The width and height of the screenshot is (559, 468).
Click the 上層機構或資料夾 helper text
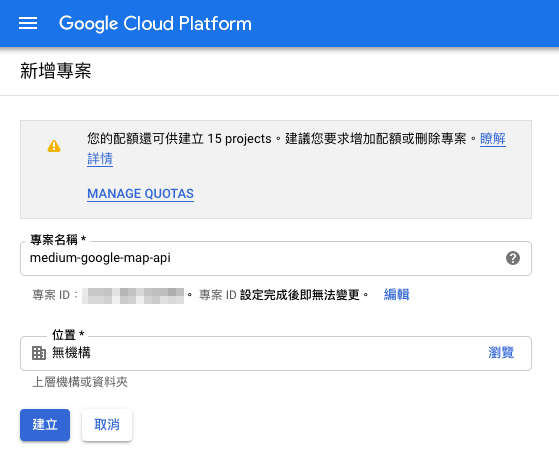click(x=80, y=382)
